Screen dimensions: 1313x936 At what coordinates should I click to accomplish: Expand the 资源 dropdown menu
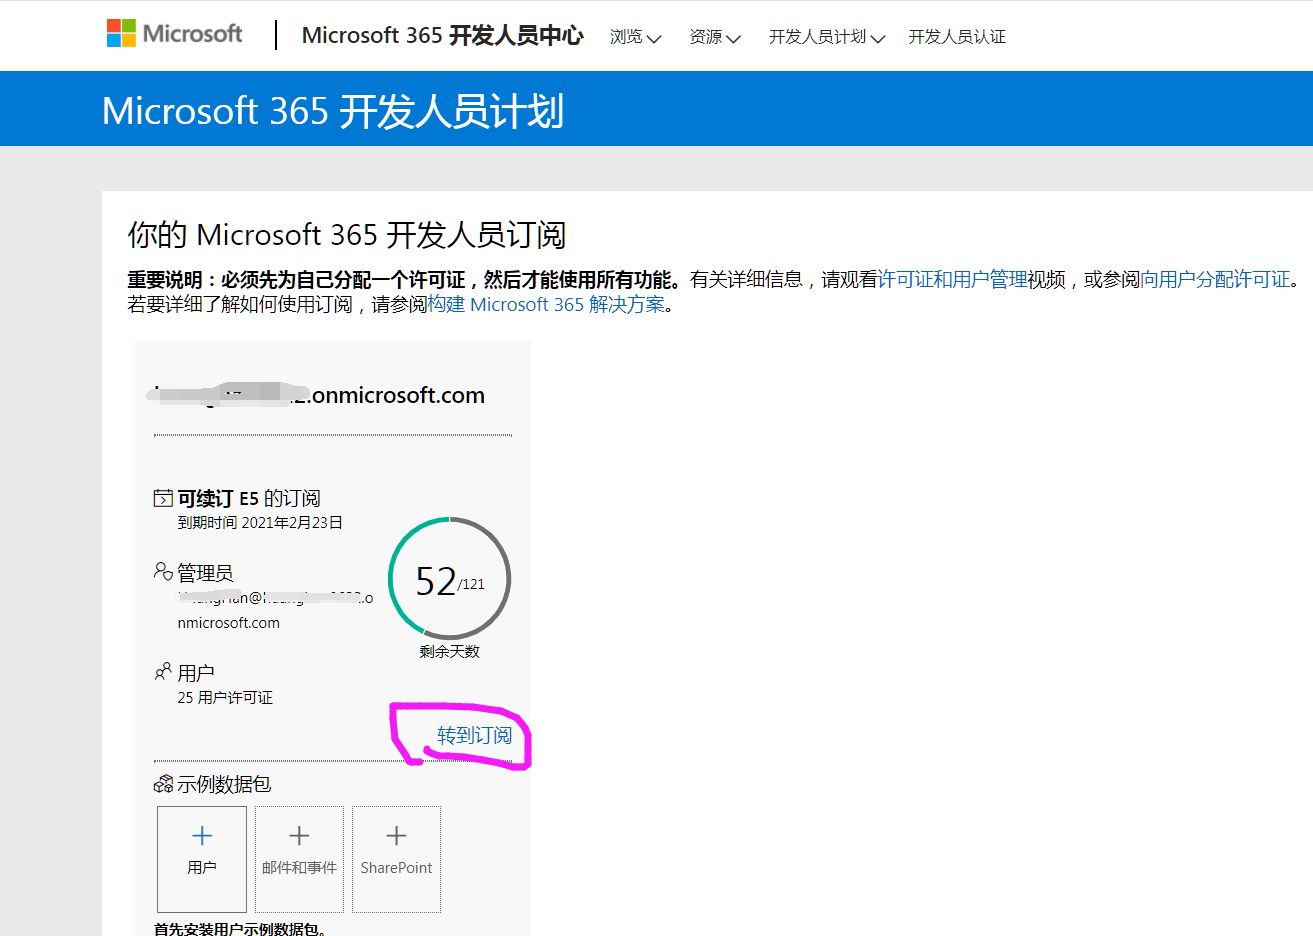pyautogui.click(x=714, y=37)
